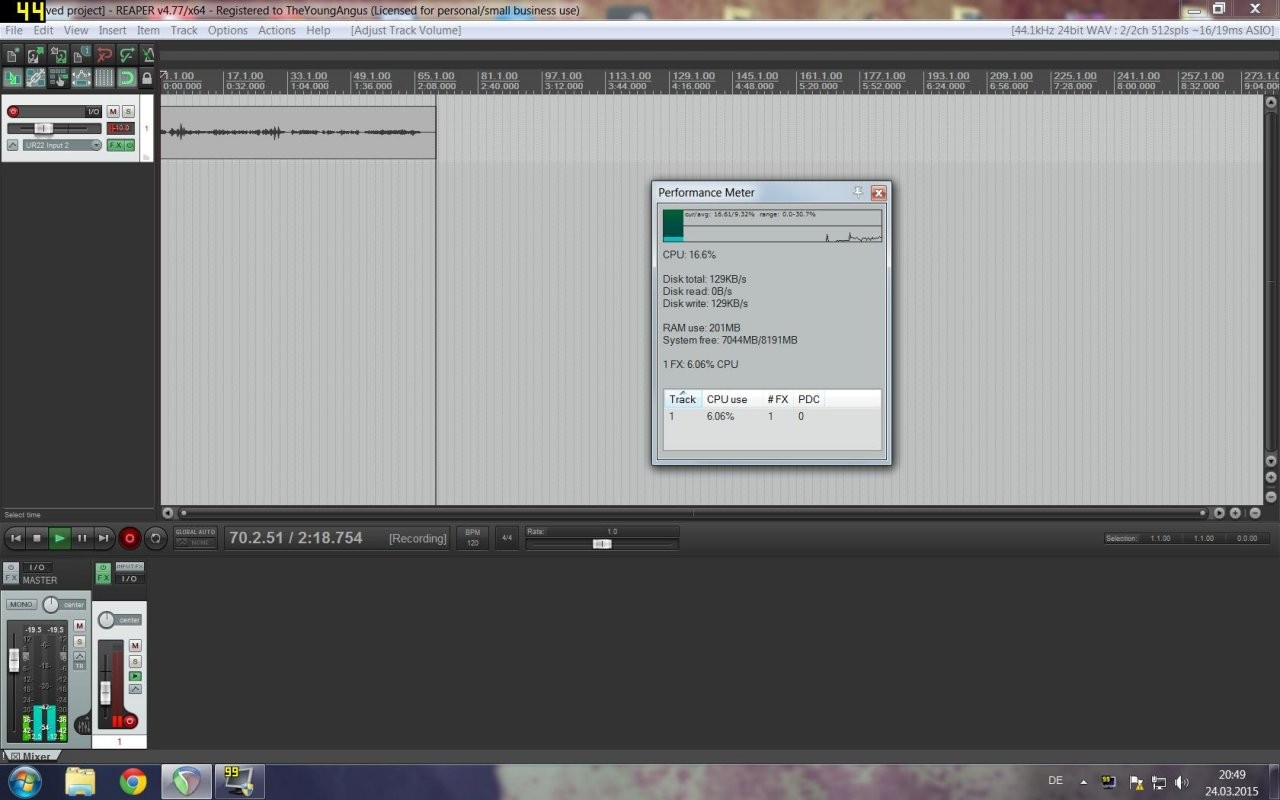Click the Master volume fader in mixer

coord(14,659)
